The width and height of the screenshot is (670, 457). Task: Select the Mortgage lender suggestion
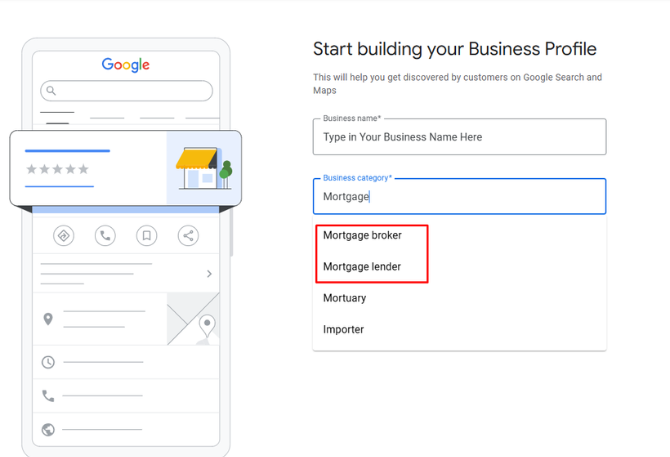459,267
